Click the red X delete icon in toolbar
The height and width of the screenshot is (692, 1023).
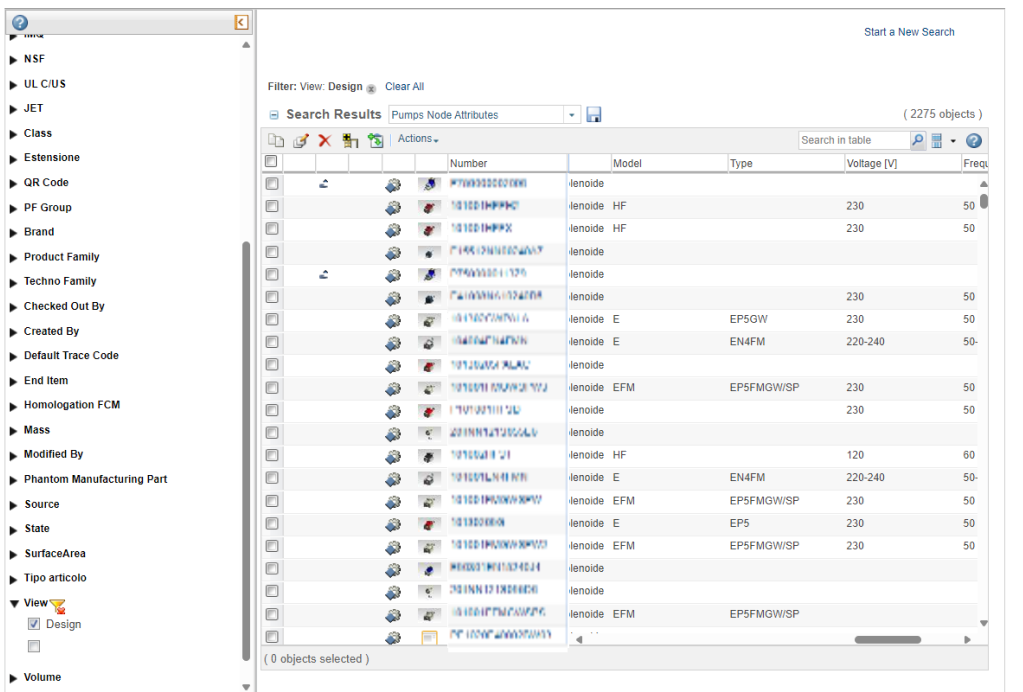325,141
